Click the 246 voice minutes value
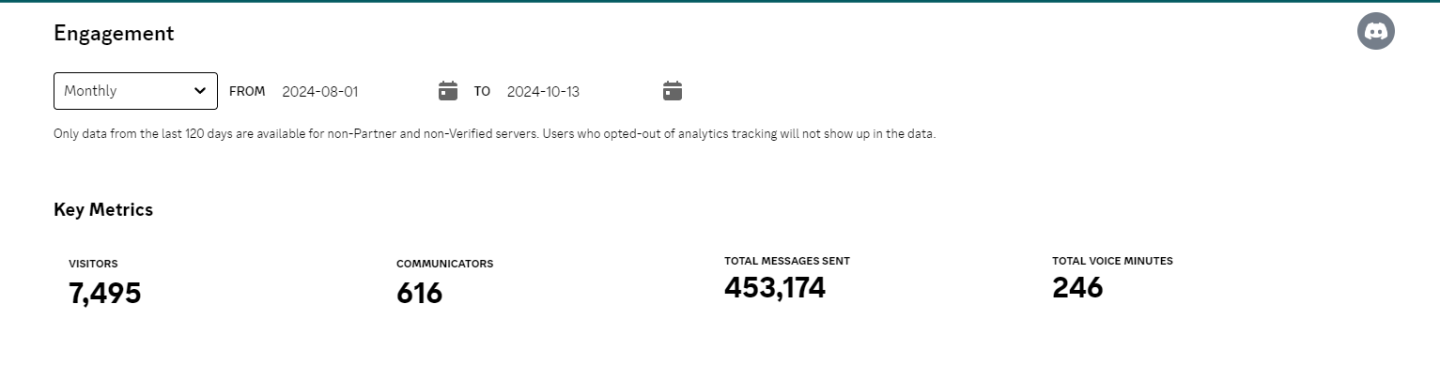Screen dimensions: 1440x380 point(1078,289)
